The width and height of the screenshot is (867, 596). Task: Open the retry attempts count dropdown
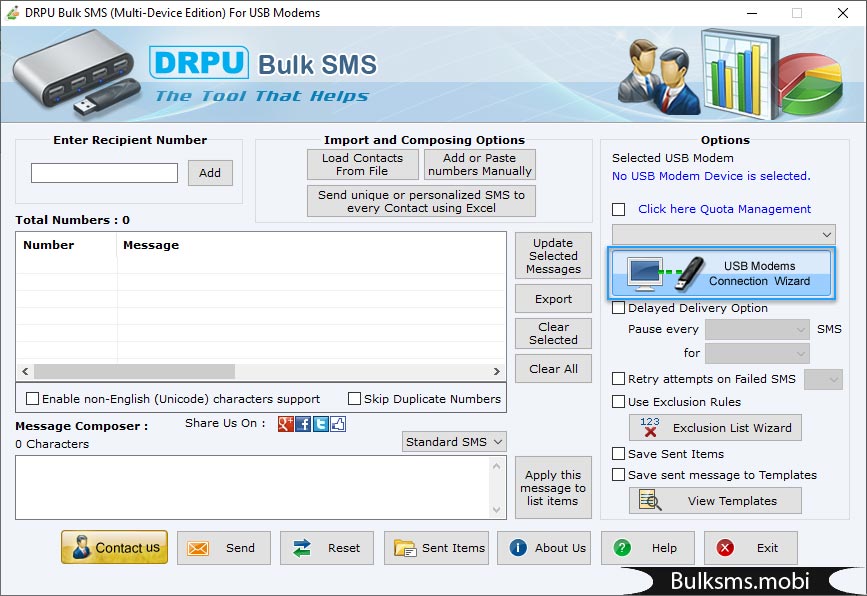(823, 379)
